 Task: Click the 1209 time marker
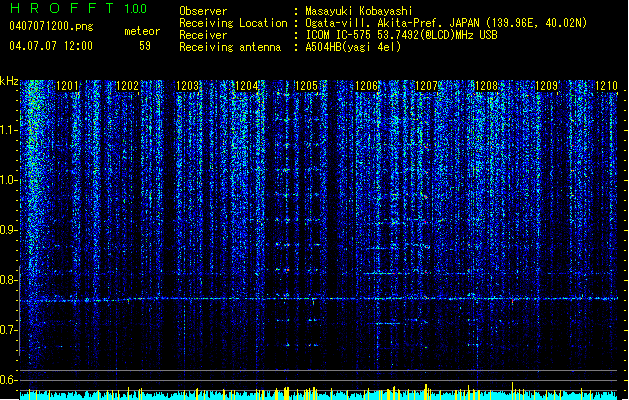click(547, 86)
